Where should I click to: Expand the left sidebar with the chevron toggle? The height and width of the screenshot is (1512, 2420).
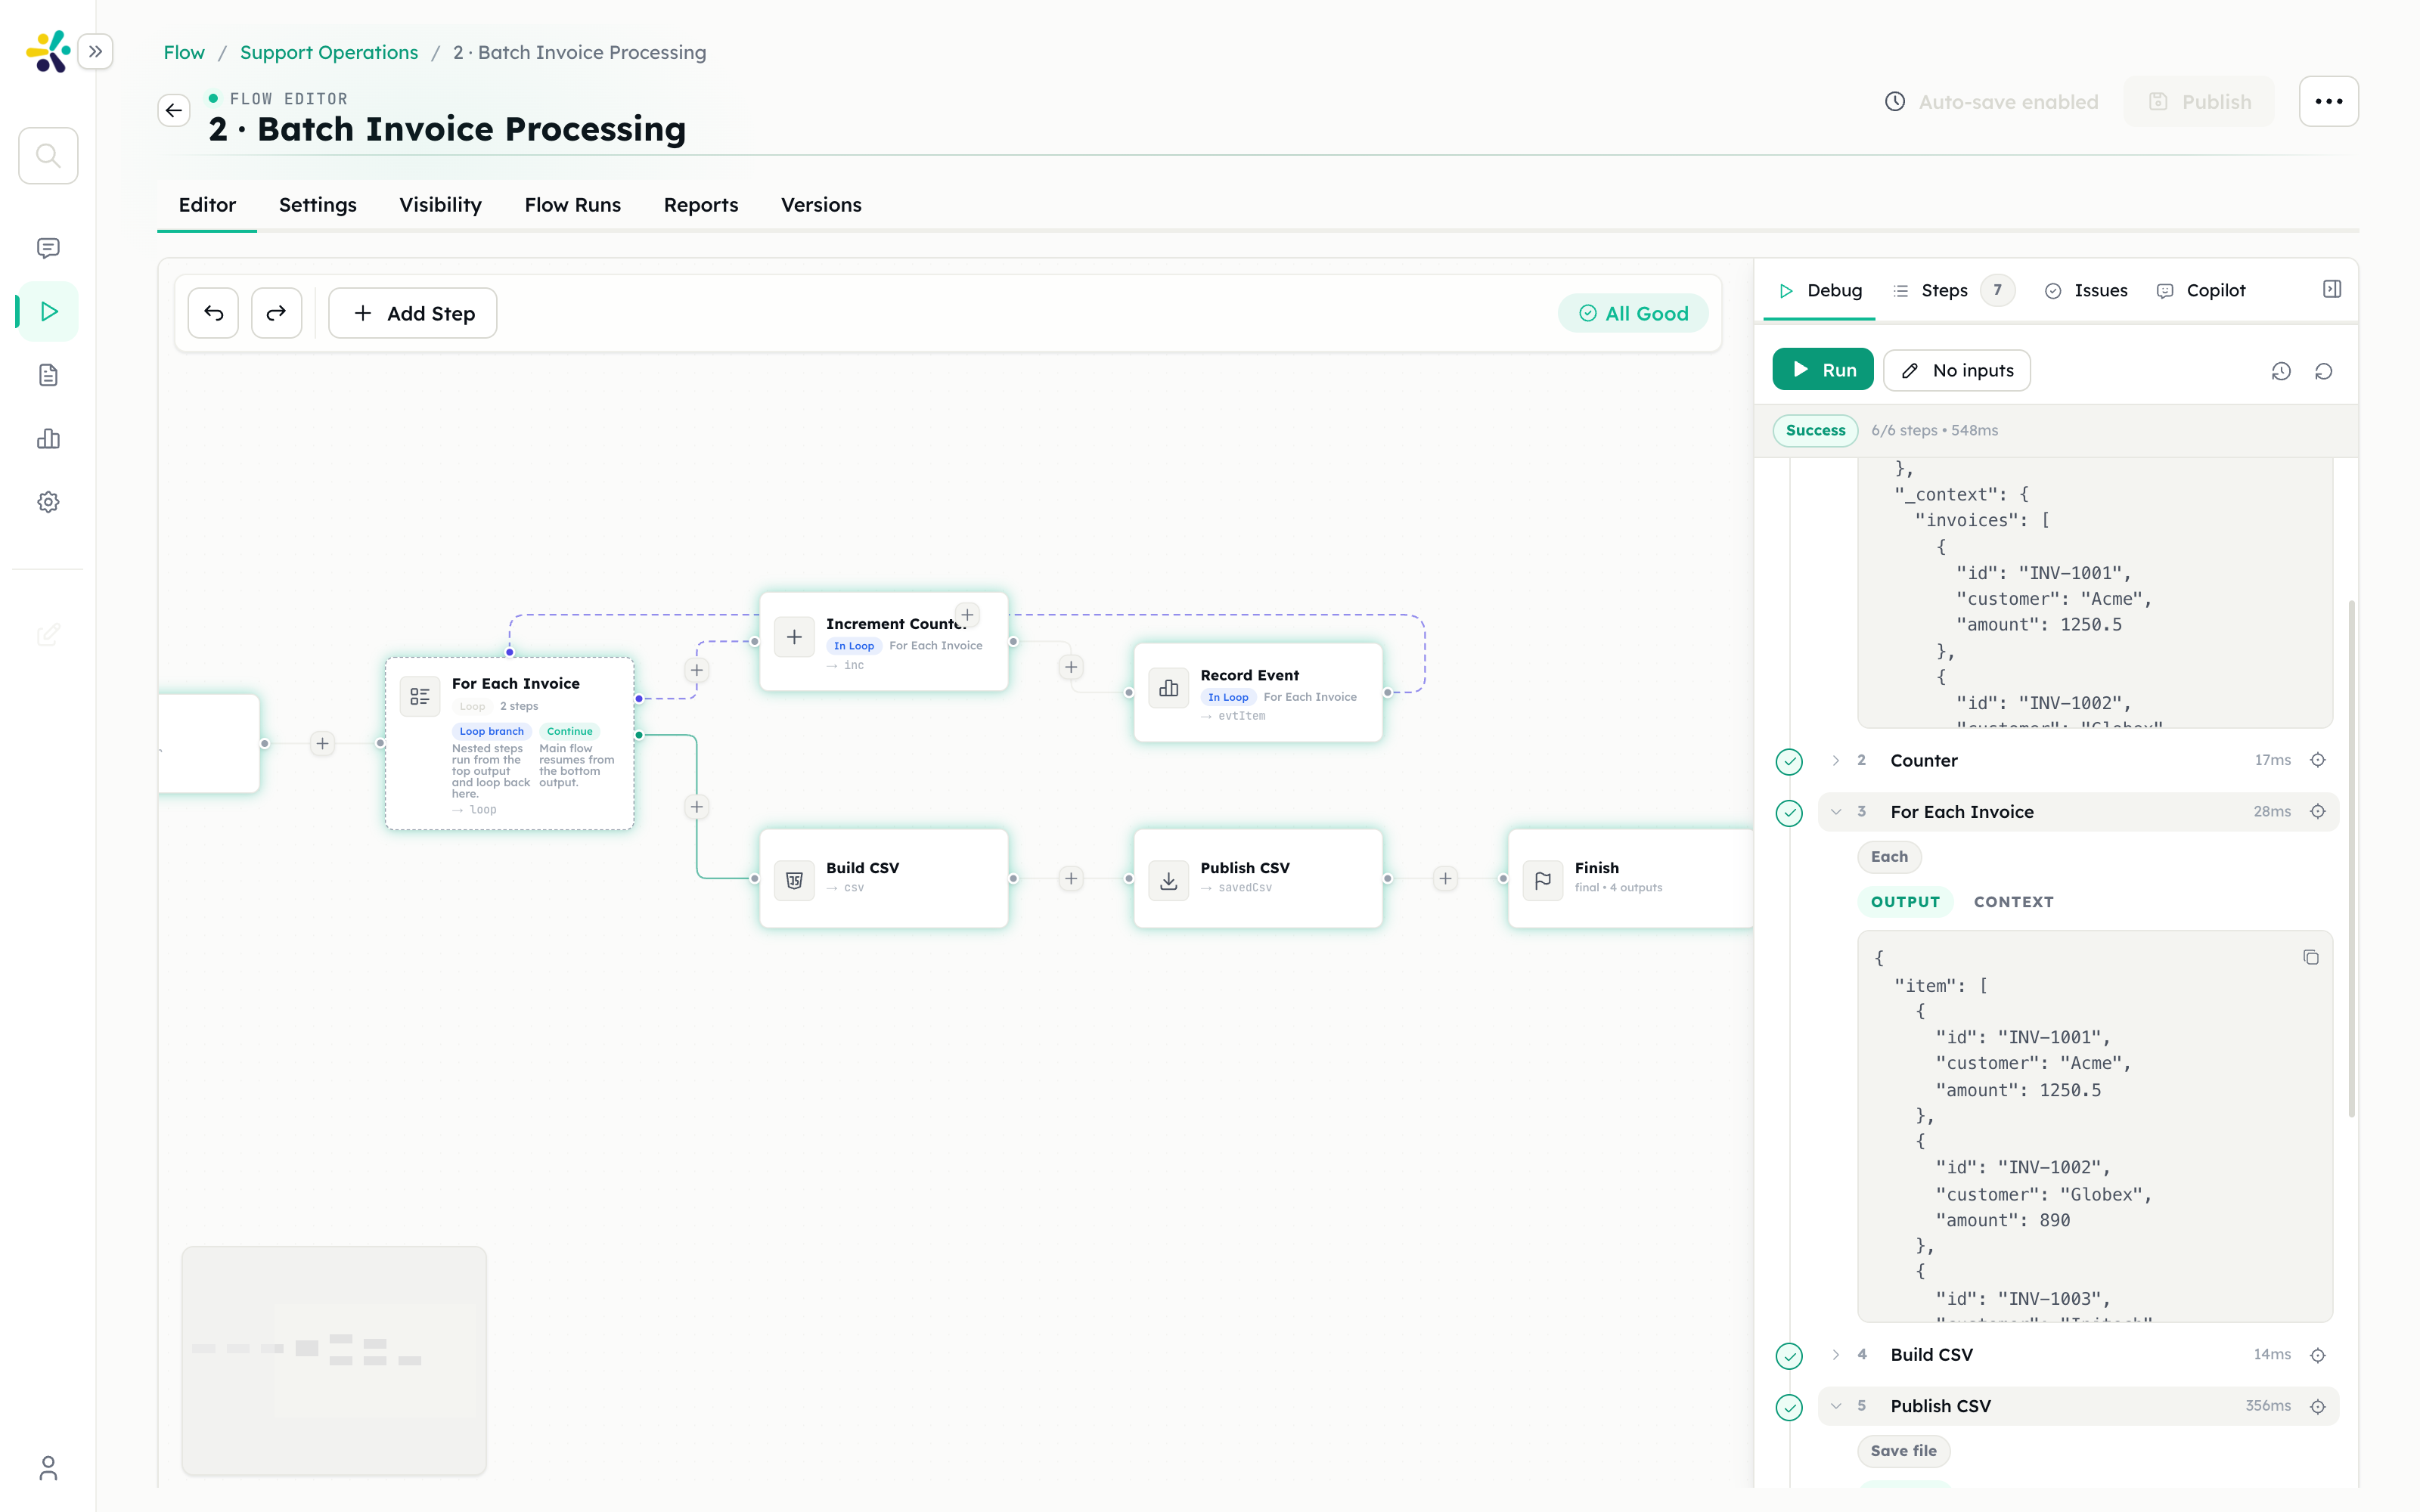tap(95, 51)
